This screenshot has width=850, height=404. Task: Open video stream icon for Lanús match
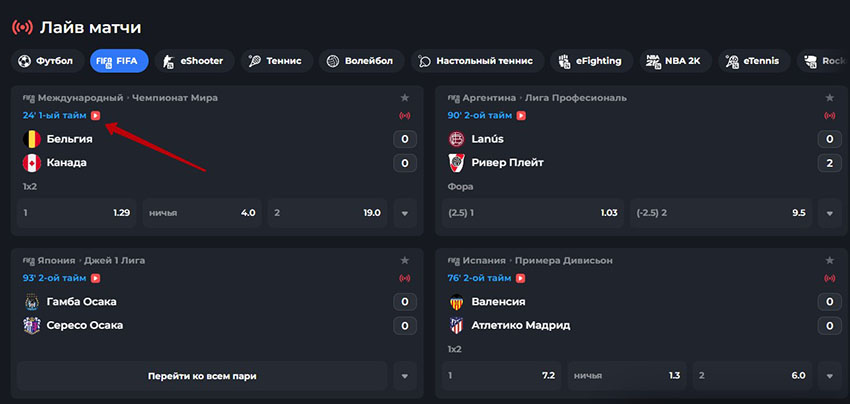[x=521, y=115]
